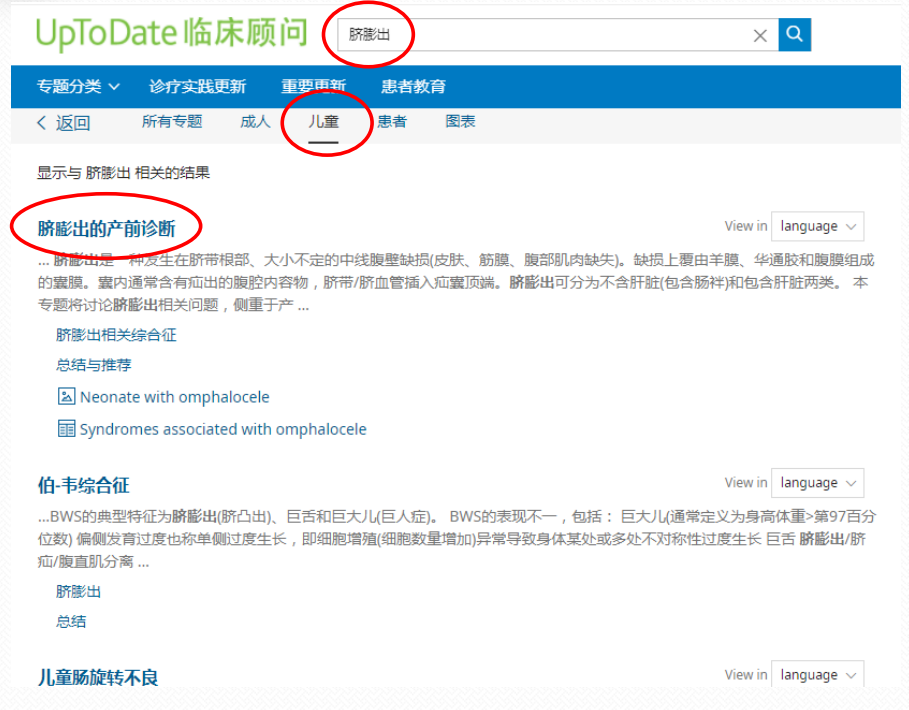Clear the search box using the X icon
The height and width of the screenshot is (710, 909).
[760, 34]
